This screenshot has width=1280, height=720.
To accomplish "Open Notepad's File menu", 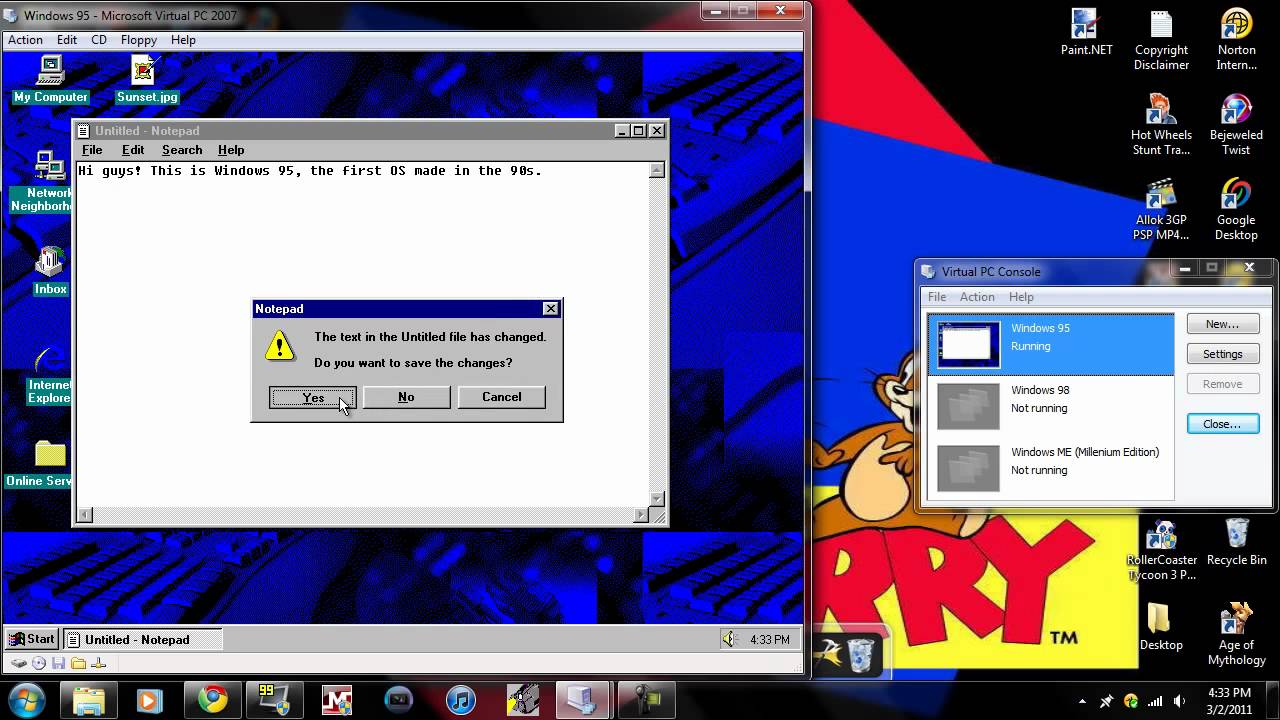I will point(92,150).
